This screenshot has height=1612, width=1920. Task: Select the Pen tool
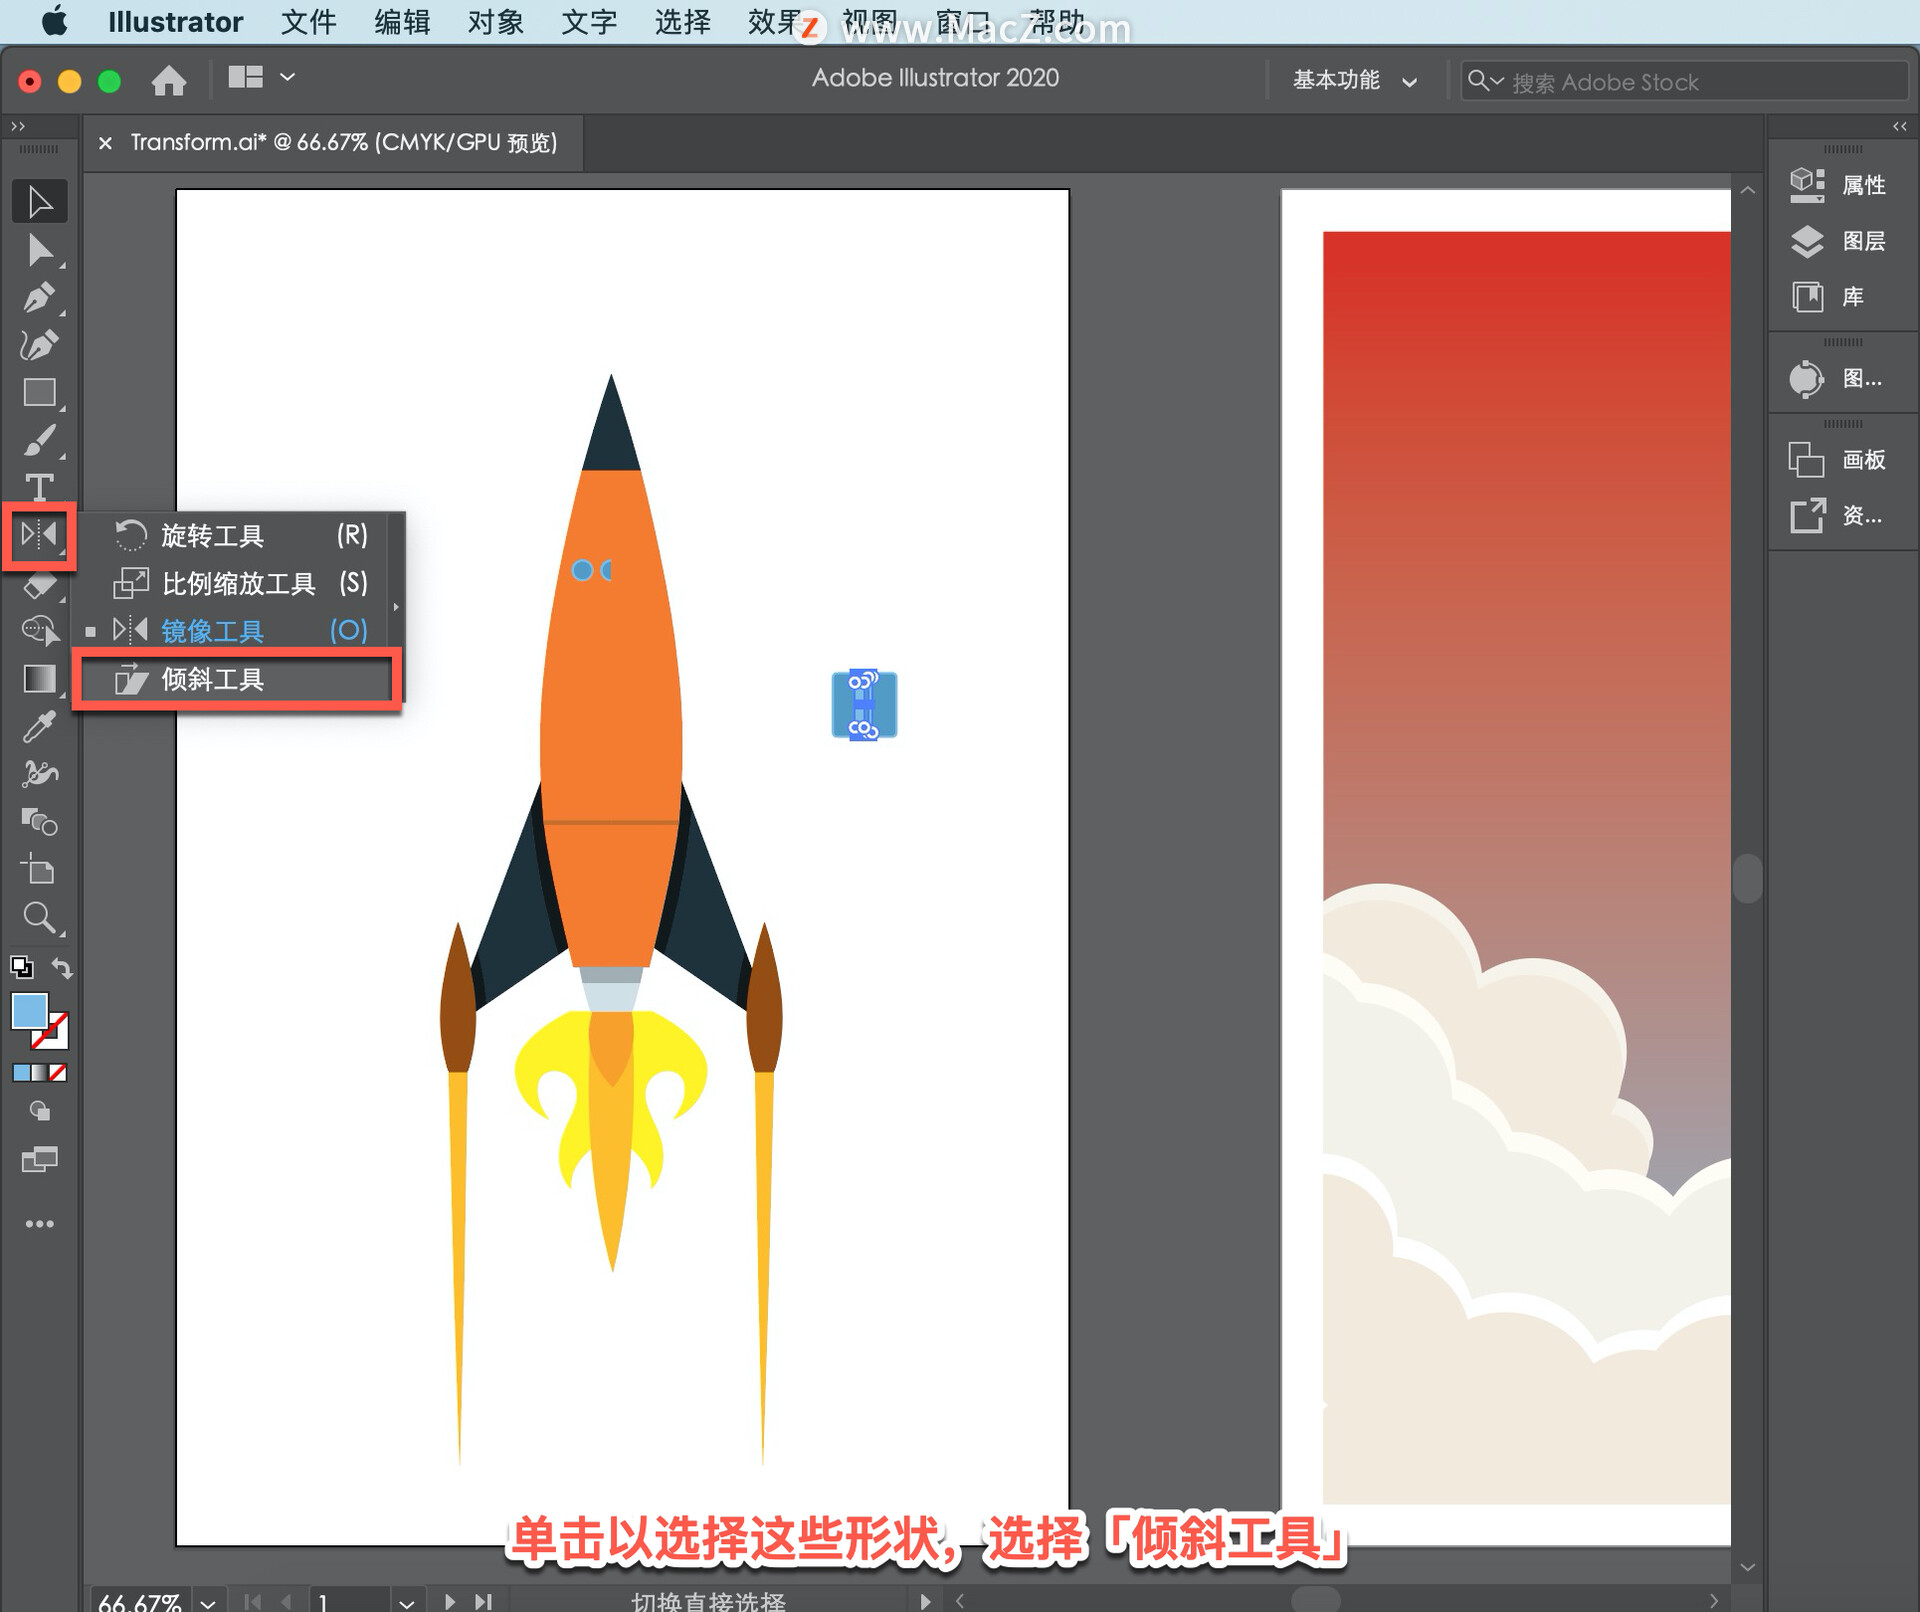[x=39, y=298]
